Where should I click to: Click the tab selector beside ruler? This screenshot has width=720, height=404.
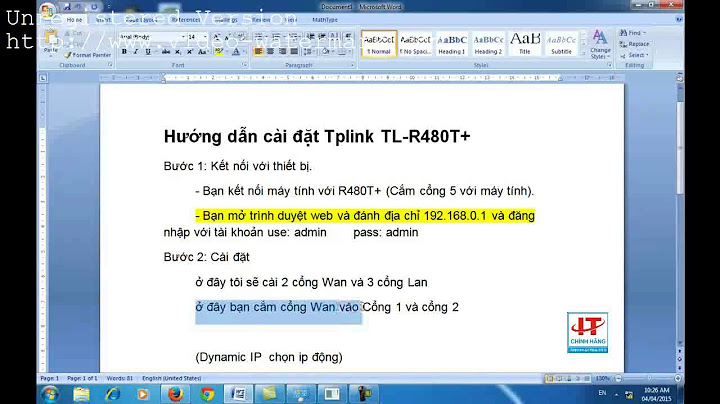pos(43,78)
